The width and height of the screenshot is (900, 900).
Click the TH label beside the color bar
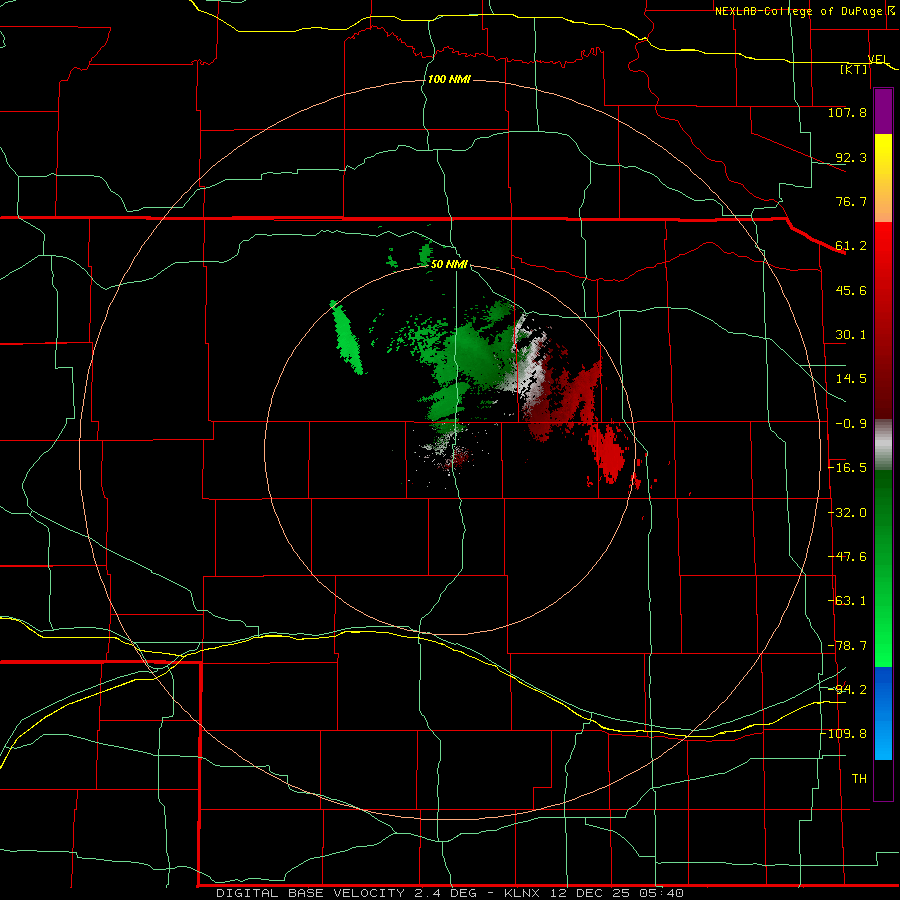click(859, 779)
